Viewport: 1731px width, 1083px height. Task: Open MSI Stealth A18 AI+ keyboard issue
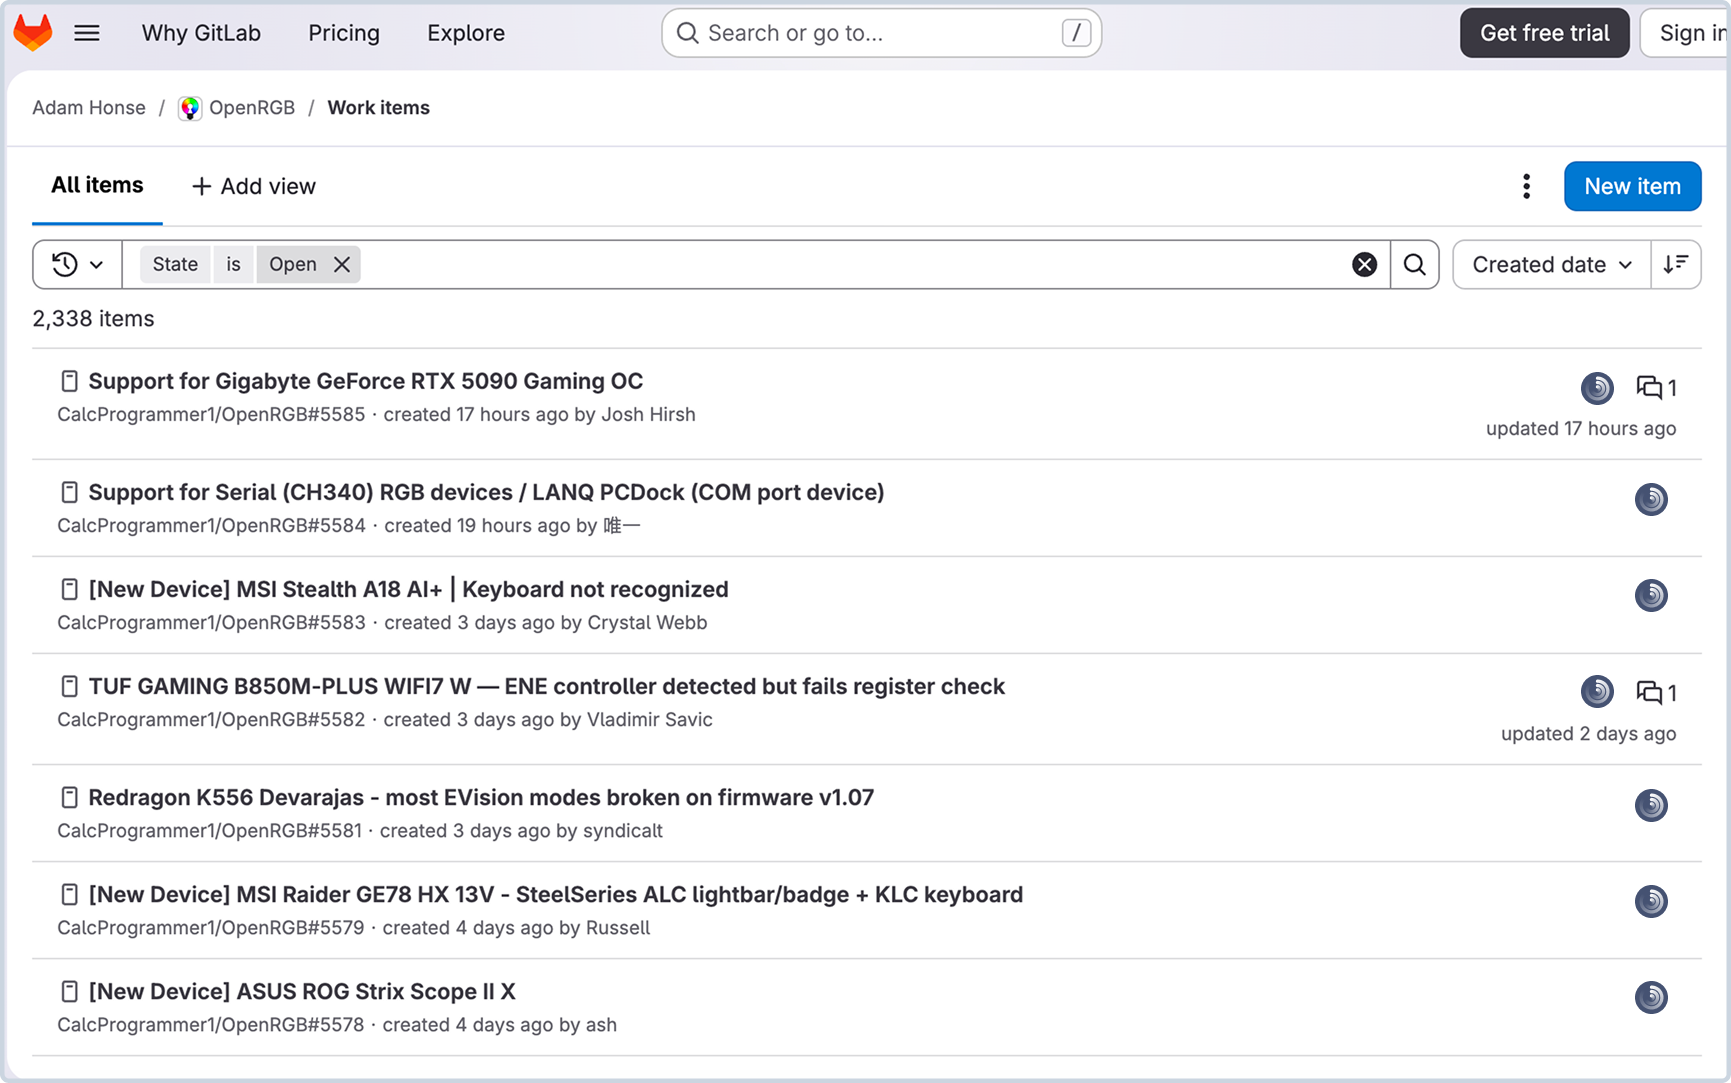[x=408, y=589]
